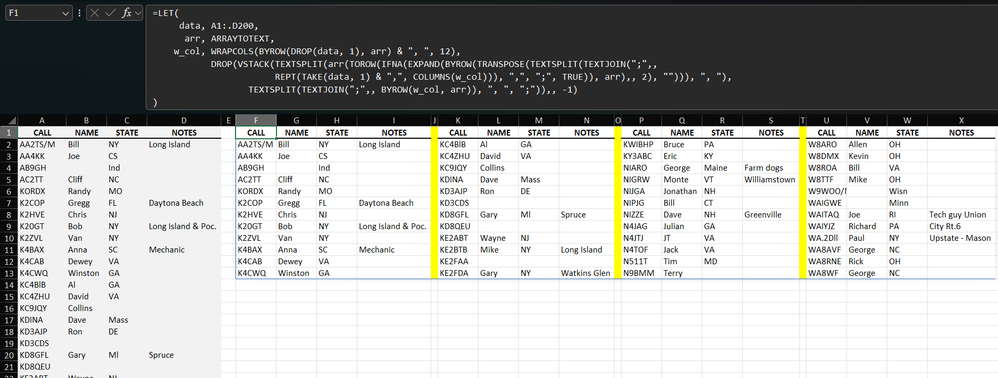Viewport: 998px width, 378px height.
Task: Select row 20 header
Action: tap(9, 355)
